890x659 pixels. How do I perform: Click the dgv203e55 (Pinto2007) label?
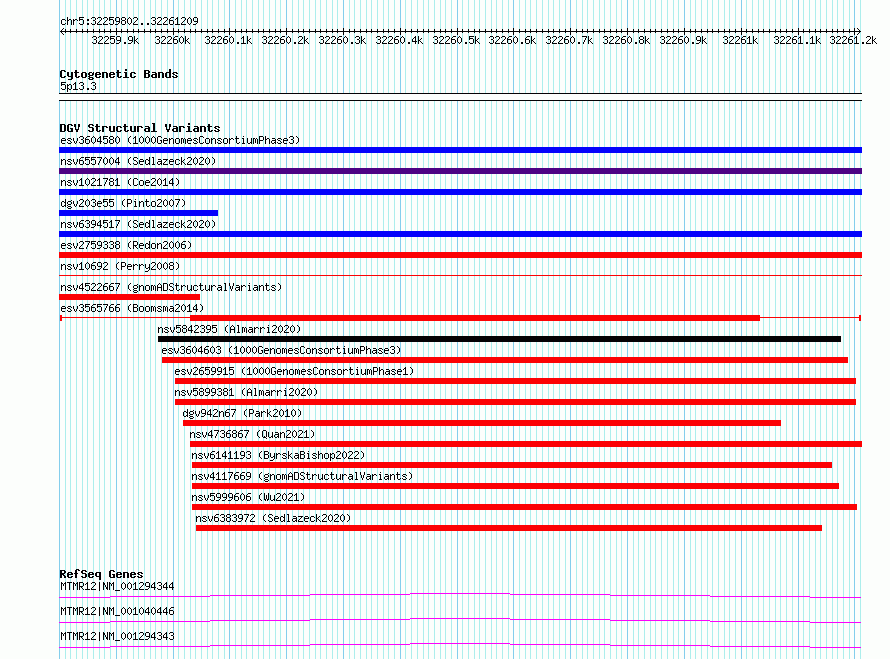(123, 203)
